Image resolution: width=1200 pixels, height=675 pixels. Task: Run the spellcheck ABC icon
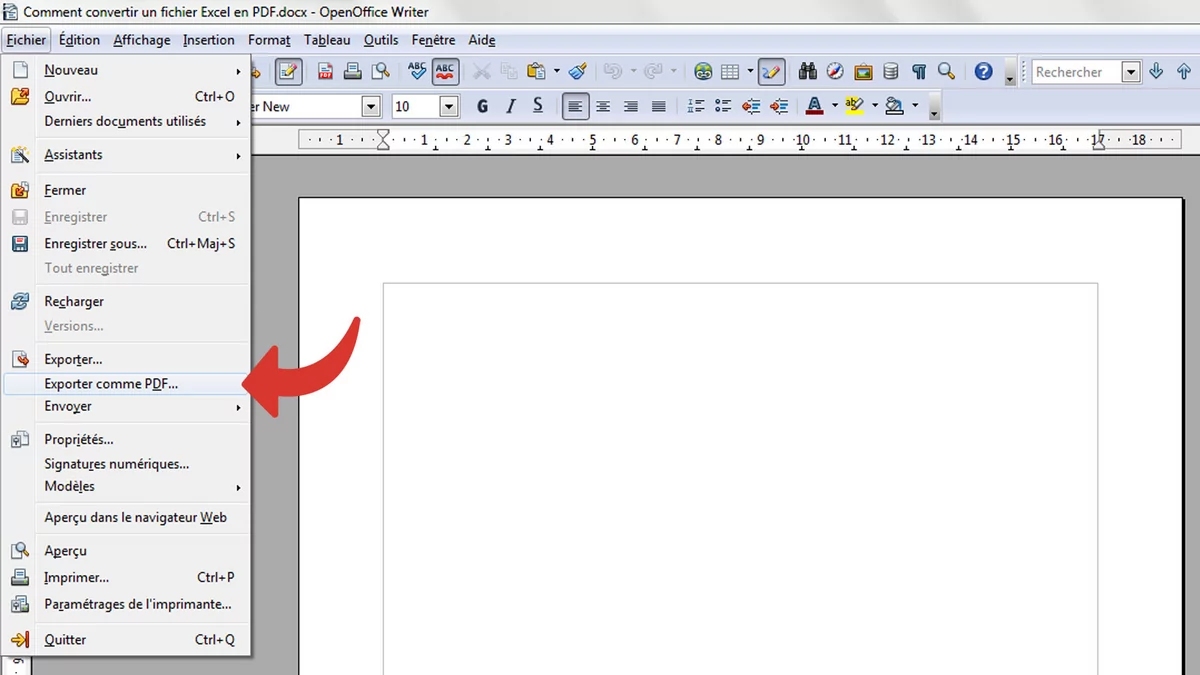click(x=416, y=72)
